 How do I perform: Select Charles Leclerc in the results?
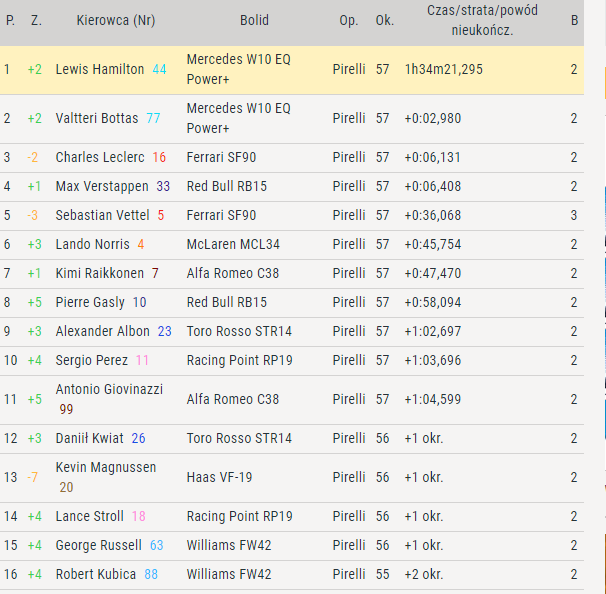pyautogui.click(x=100, y=157)
